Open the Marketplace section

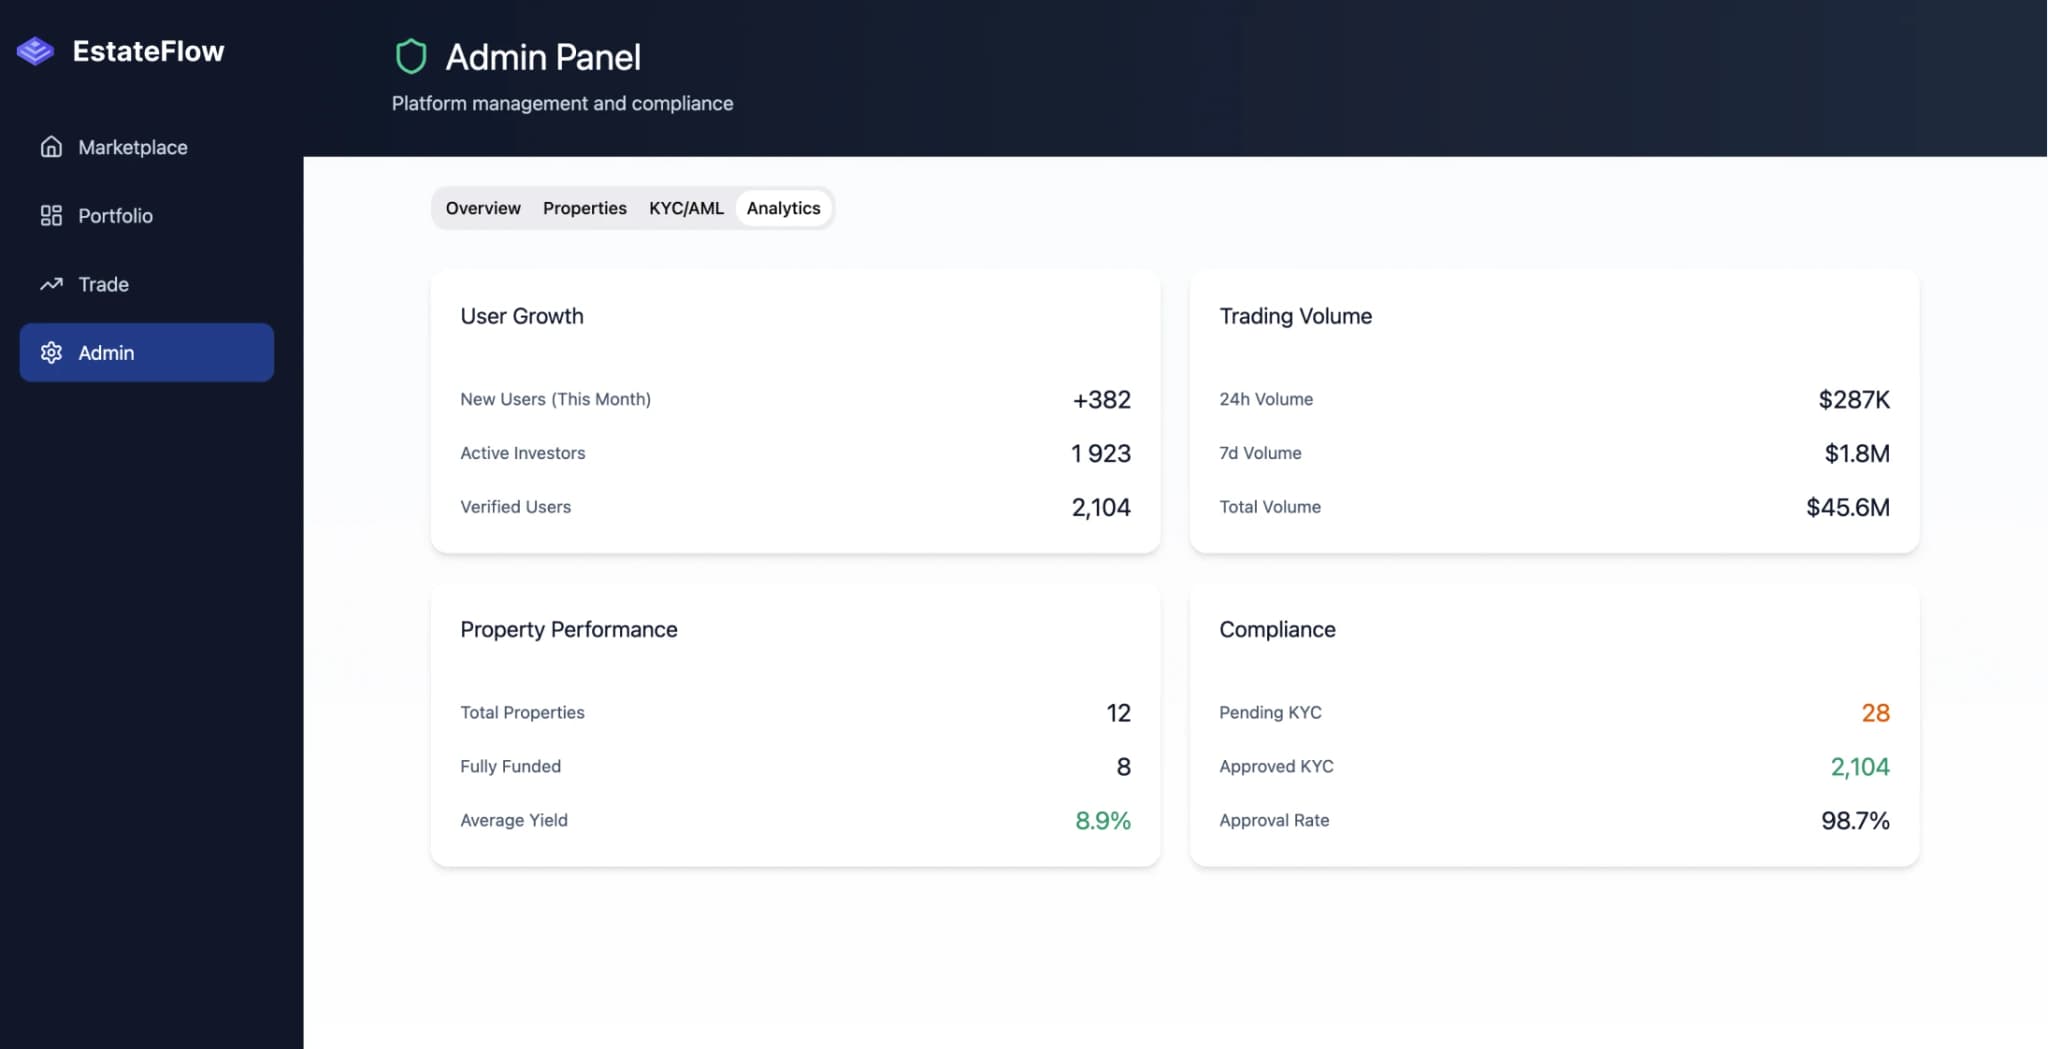point(133,146)
